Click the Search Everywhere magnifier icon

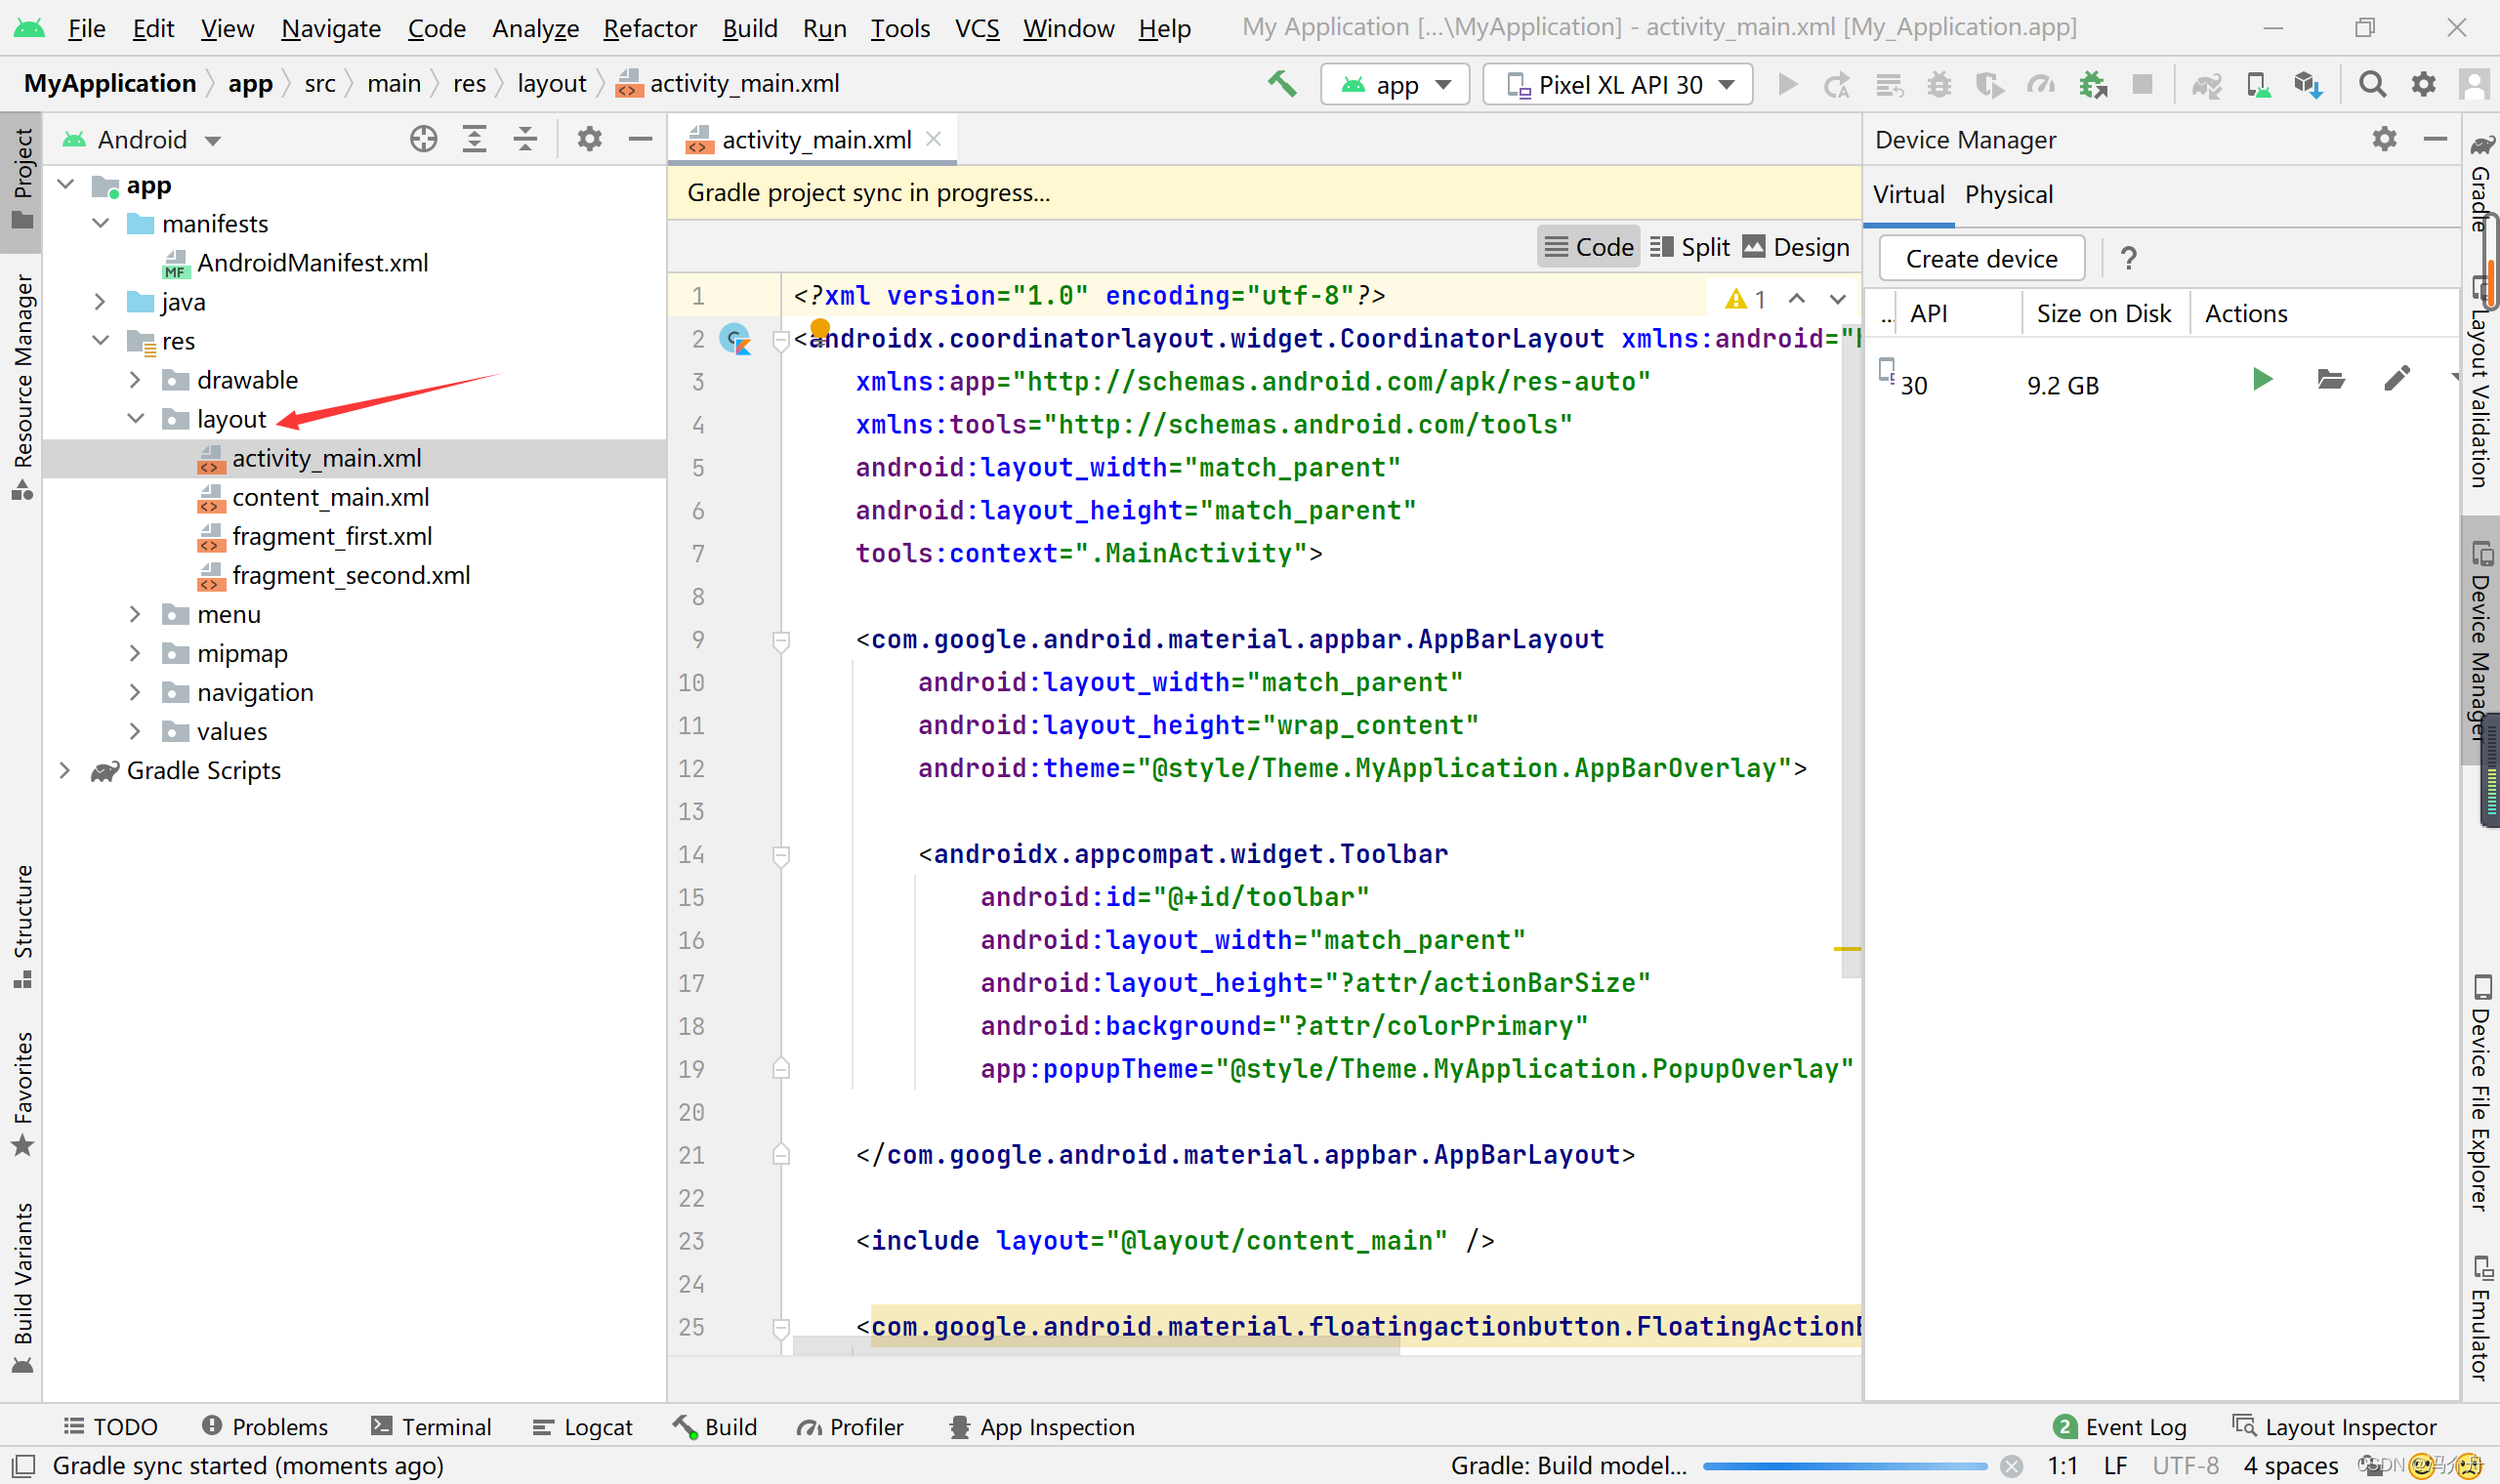(2371, 84)
